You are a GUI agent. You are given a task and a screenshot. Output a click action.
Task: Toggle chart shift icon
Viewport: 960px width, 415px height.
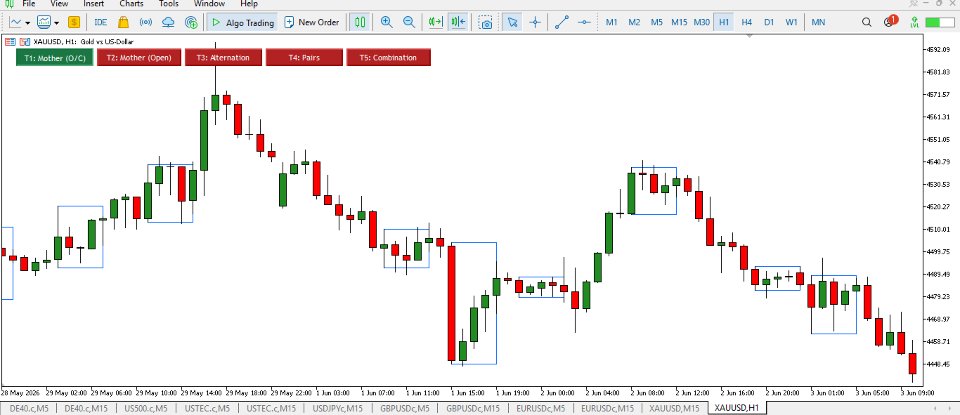coord(458,23)
